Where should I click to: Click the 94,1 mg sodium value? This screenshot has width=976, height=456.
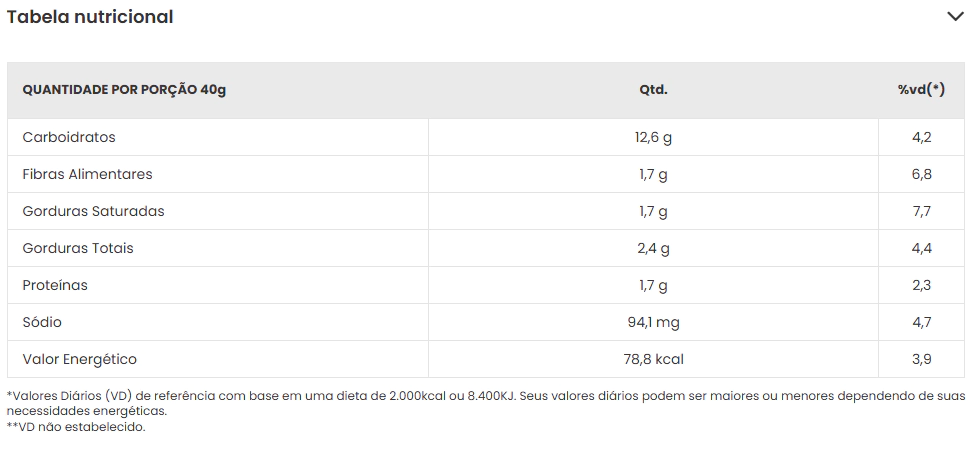point(653,322)
